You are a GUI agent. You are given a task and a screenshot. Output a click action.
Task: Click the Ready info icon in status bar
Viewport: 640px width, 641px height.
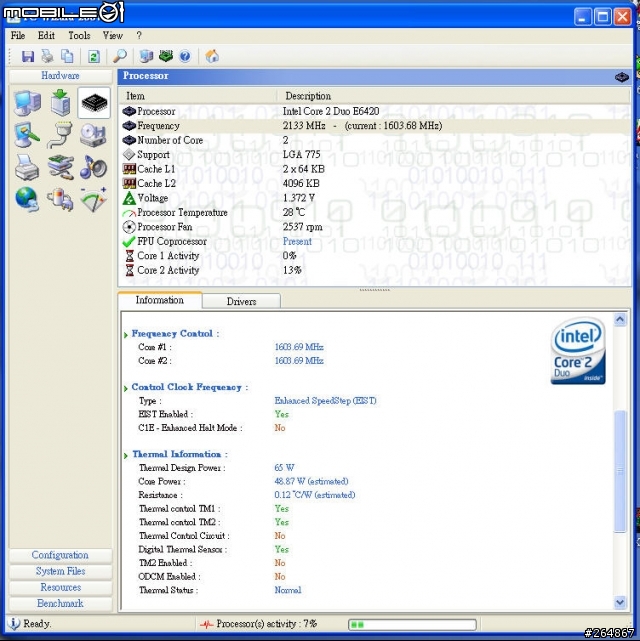[x=13, y=624]
